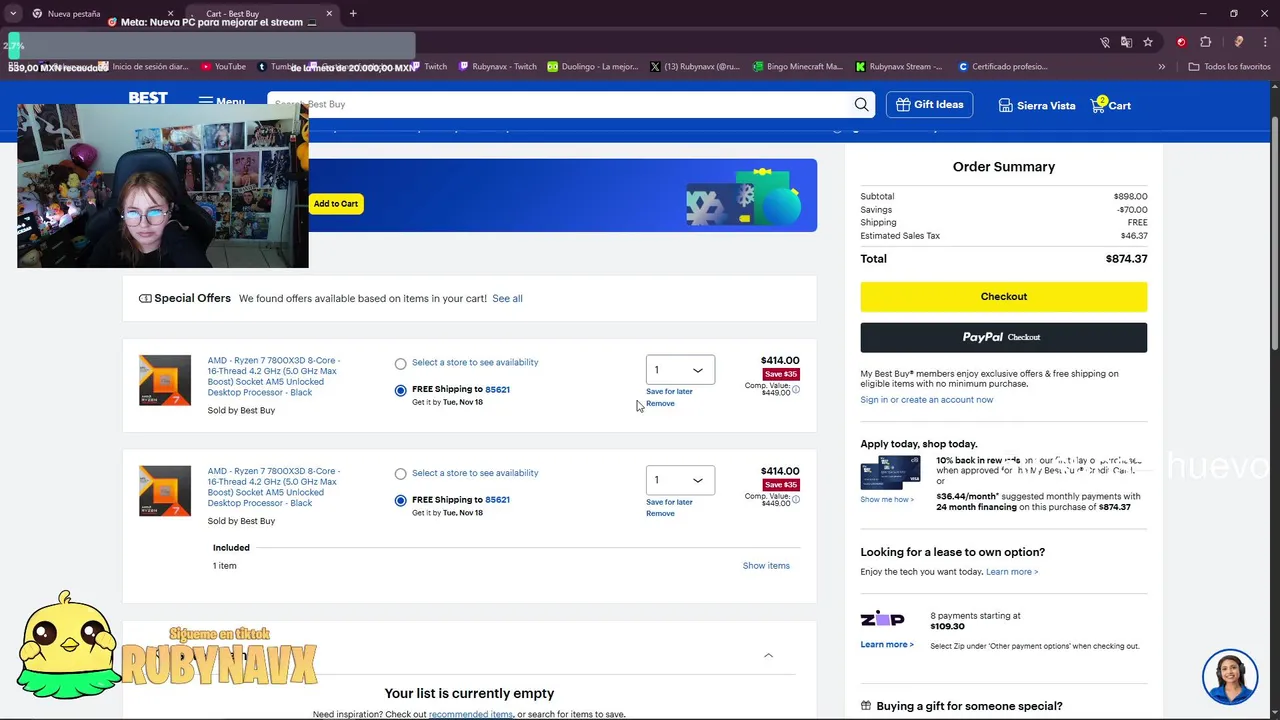1280x720 pixels.
Task: Open lease to own Learn more link
Action: 1012,572
